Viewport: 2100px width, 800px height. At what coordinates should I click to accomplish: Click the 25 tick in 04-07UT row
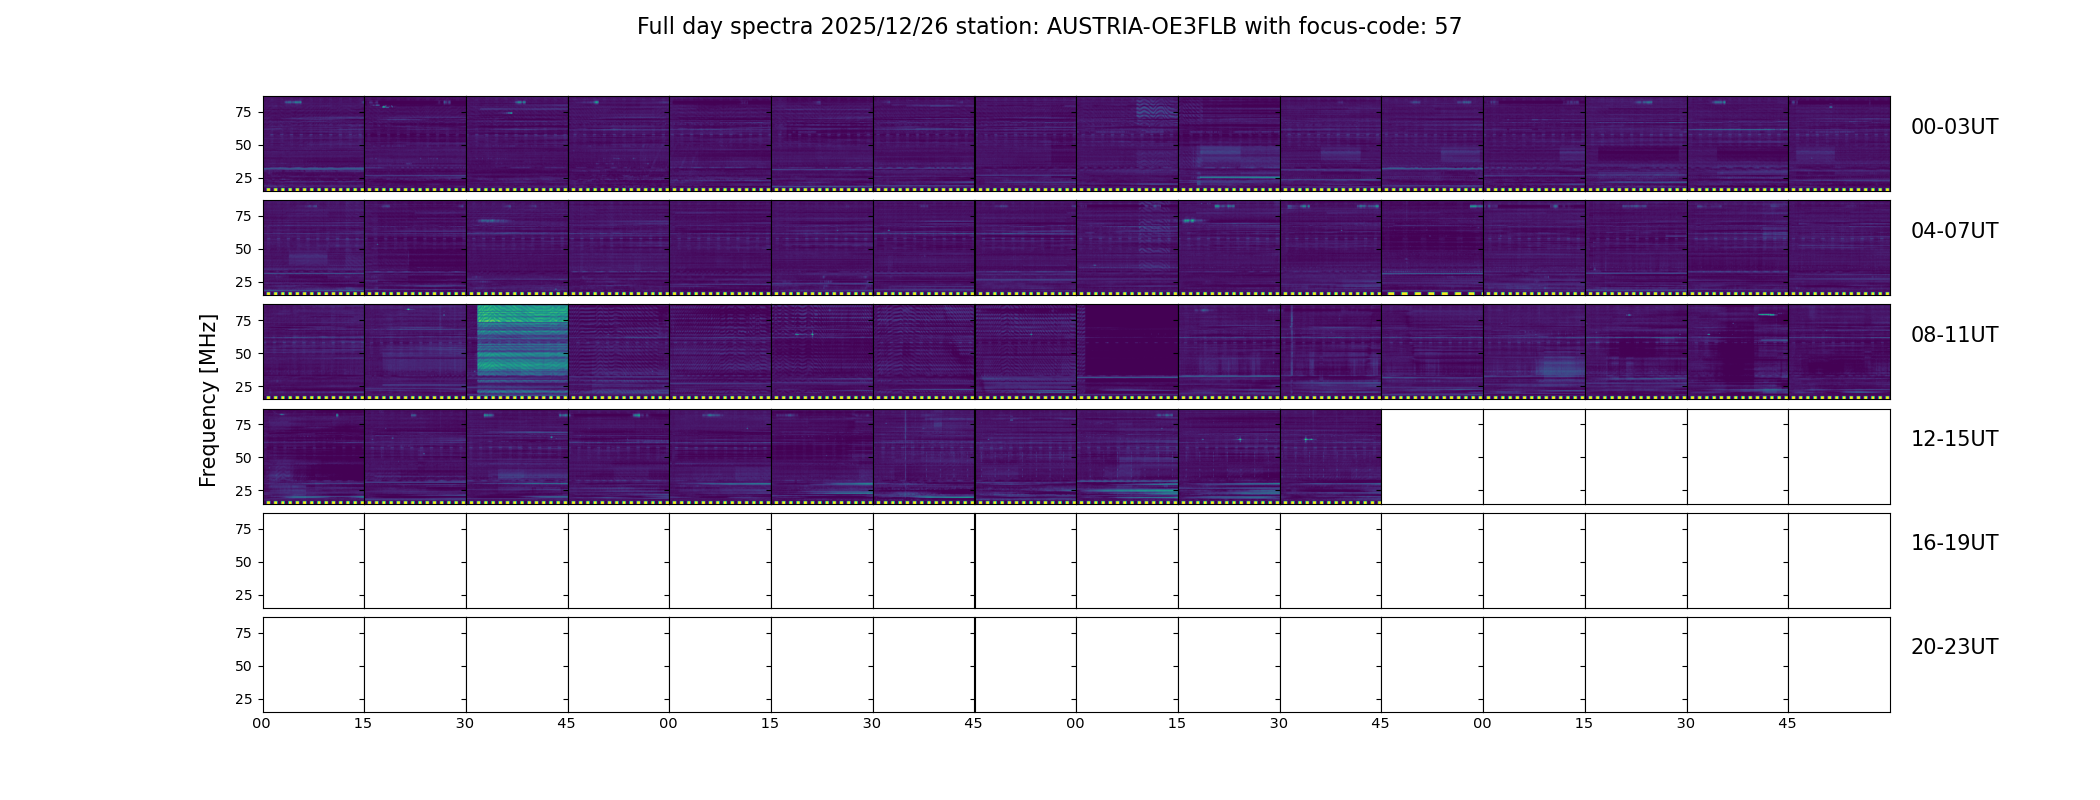[243, 282]
